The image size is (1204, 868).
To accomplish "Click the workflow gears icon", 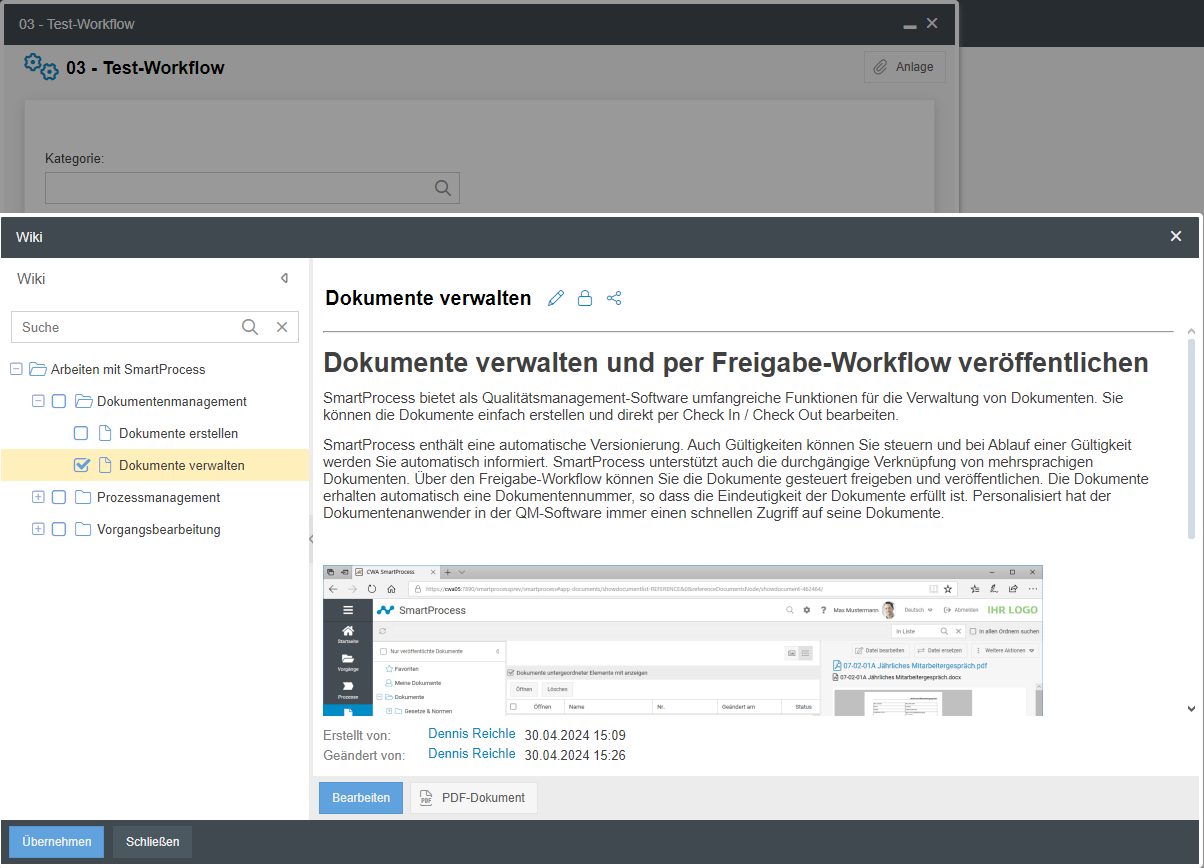I will [x=41, y=67].
